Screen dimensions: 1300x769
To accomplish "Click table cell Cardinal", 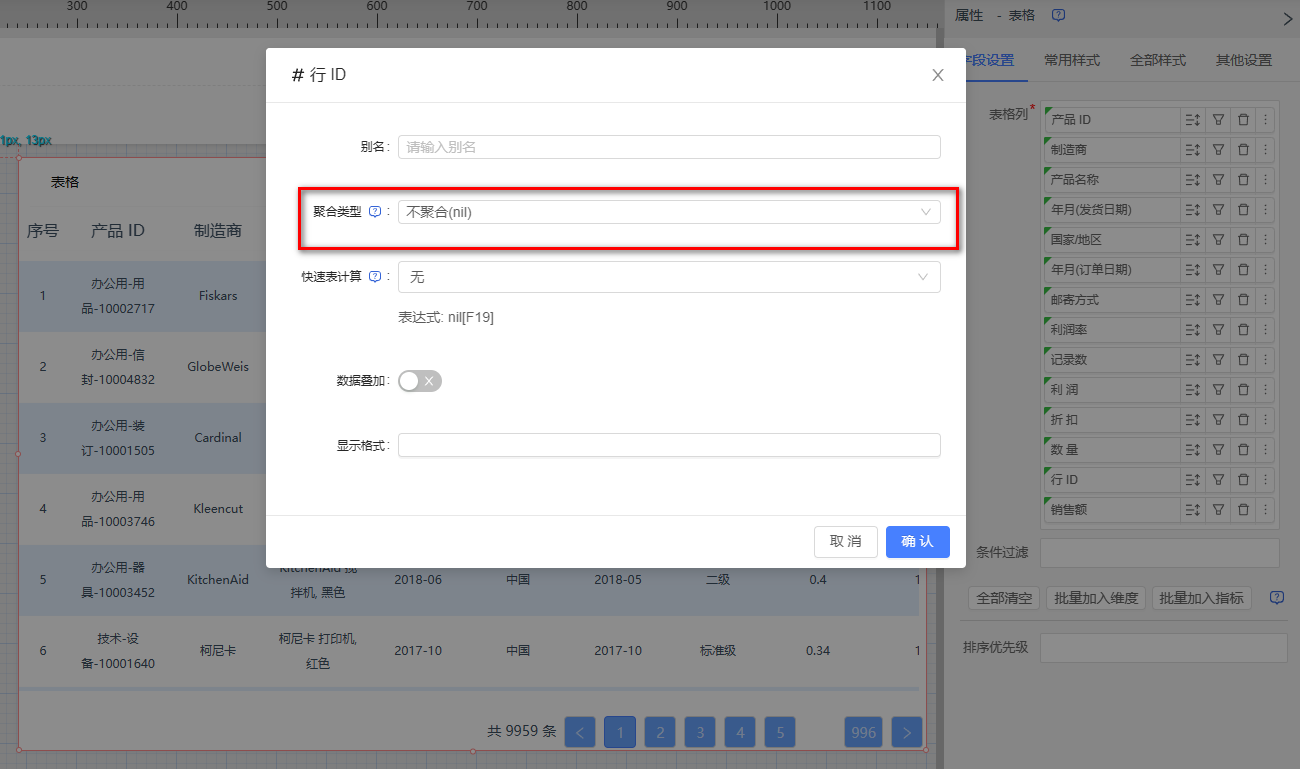I will click(218, 438).
